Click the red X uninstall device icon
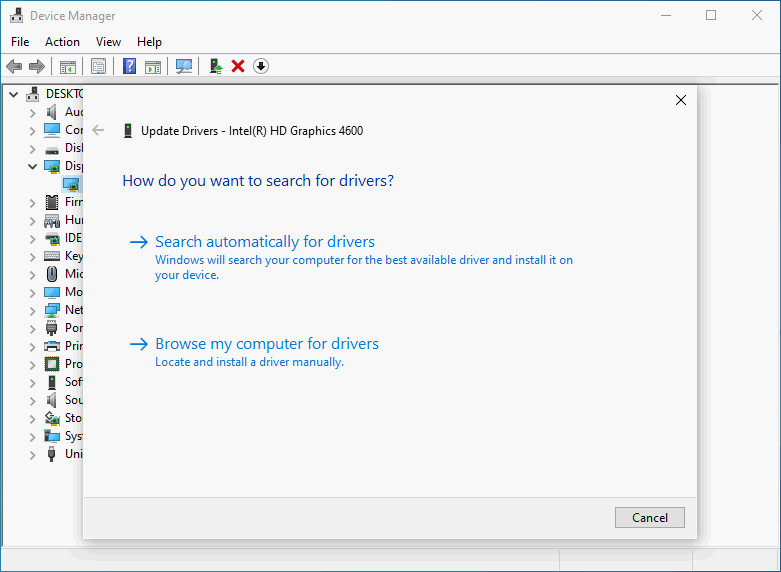The height and width of the screenshot is (572, 781). [238, 66]
